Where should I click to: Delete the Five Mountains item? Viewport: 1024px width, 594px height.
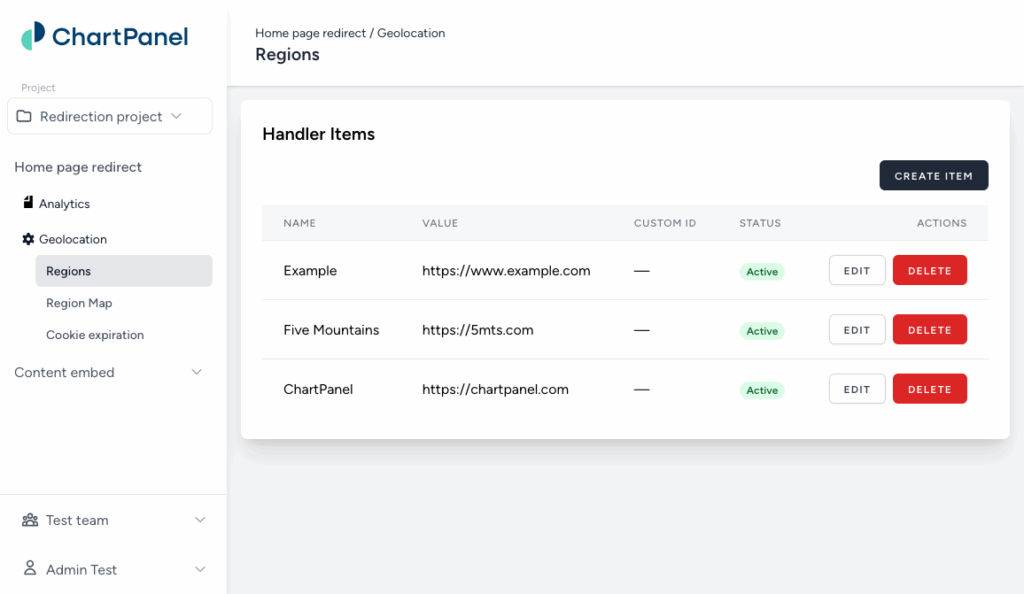(x=929, y=330)
